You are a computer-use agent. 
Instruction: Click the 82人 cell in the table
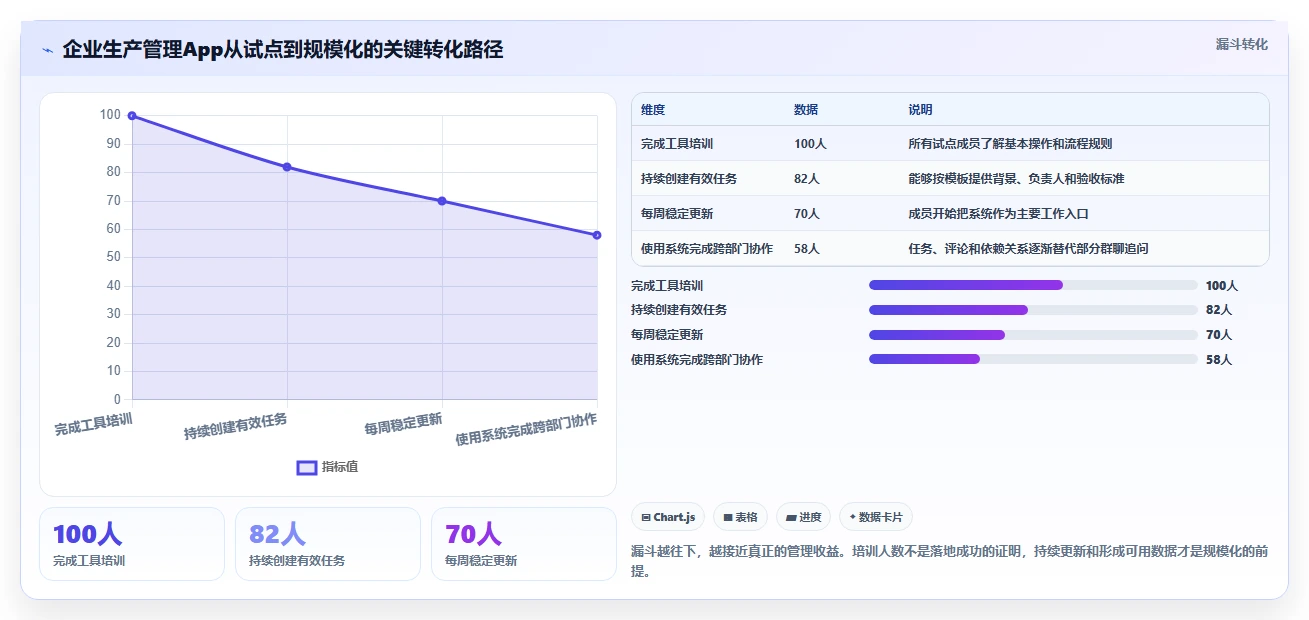[807, 179]
